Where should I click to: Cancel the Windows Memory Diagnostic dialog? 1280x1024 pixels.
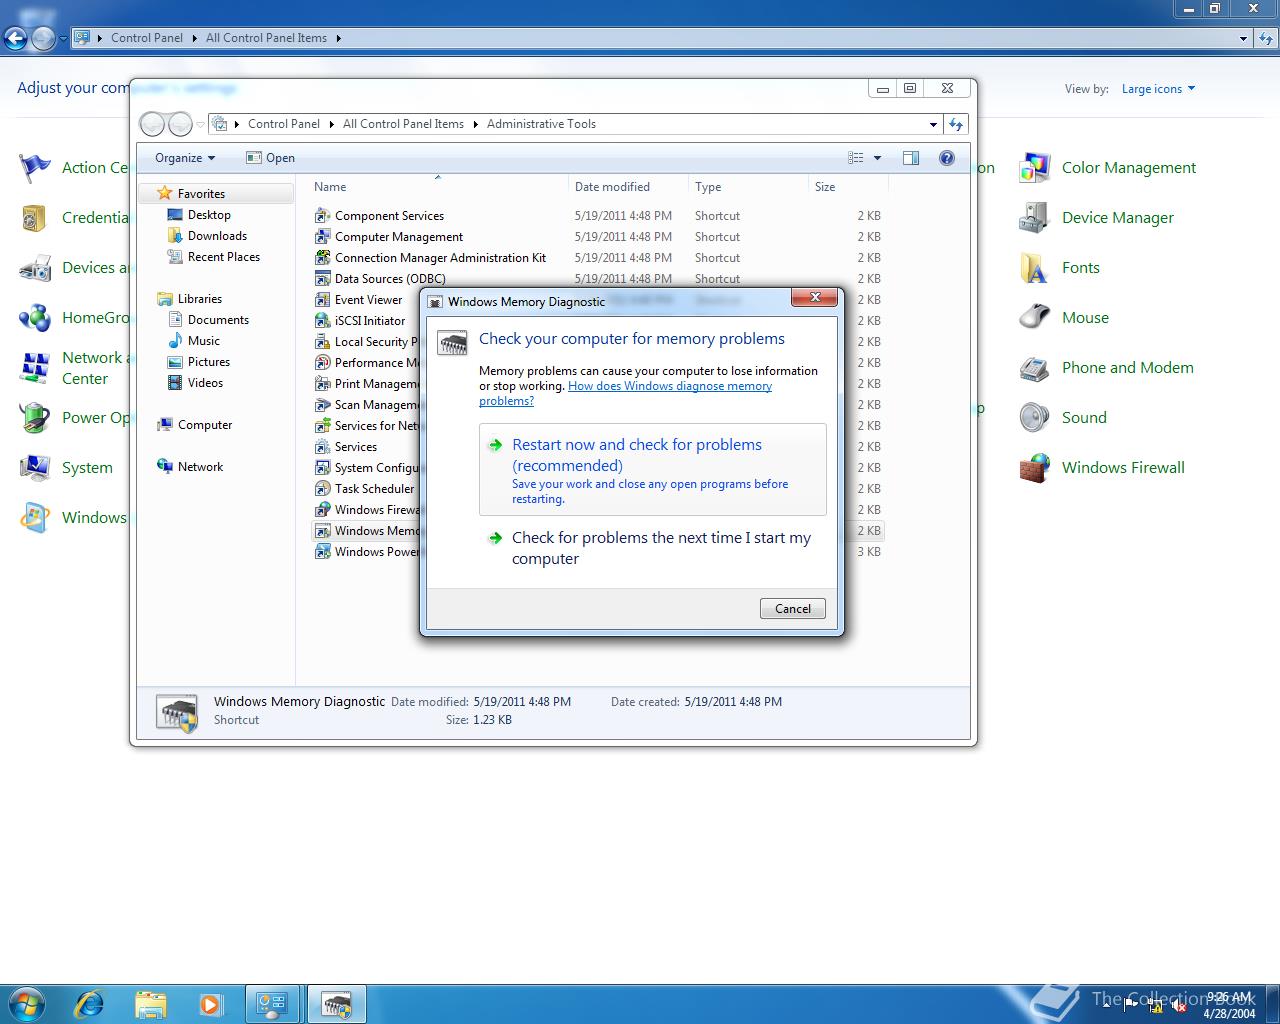(x=792, y=608)
